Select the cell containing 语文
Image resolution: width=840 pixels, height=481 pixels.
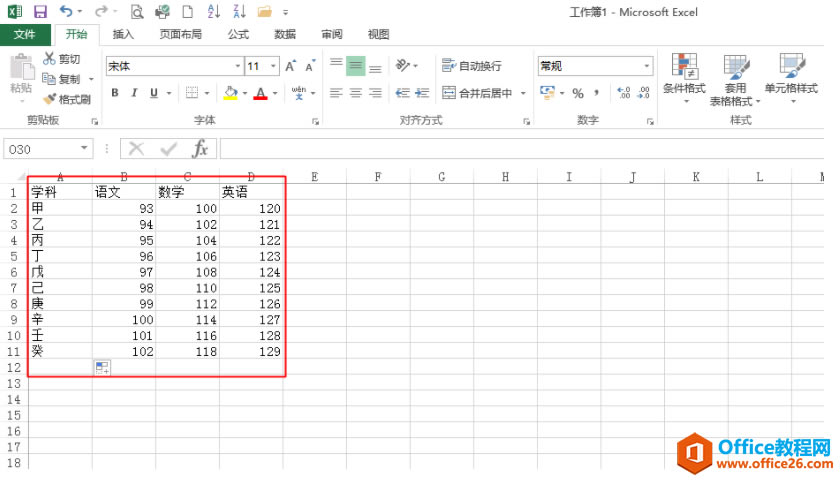124,192
